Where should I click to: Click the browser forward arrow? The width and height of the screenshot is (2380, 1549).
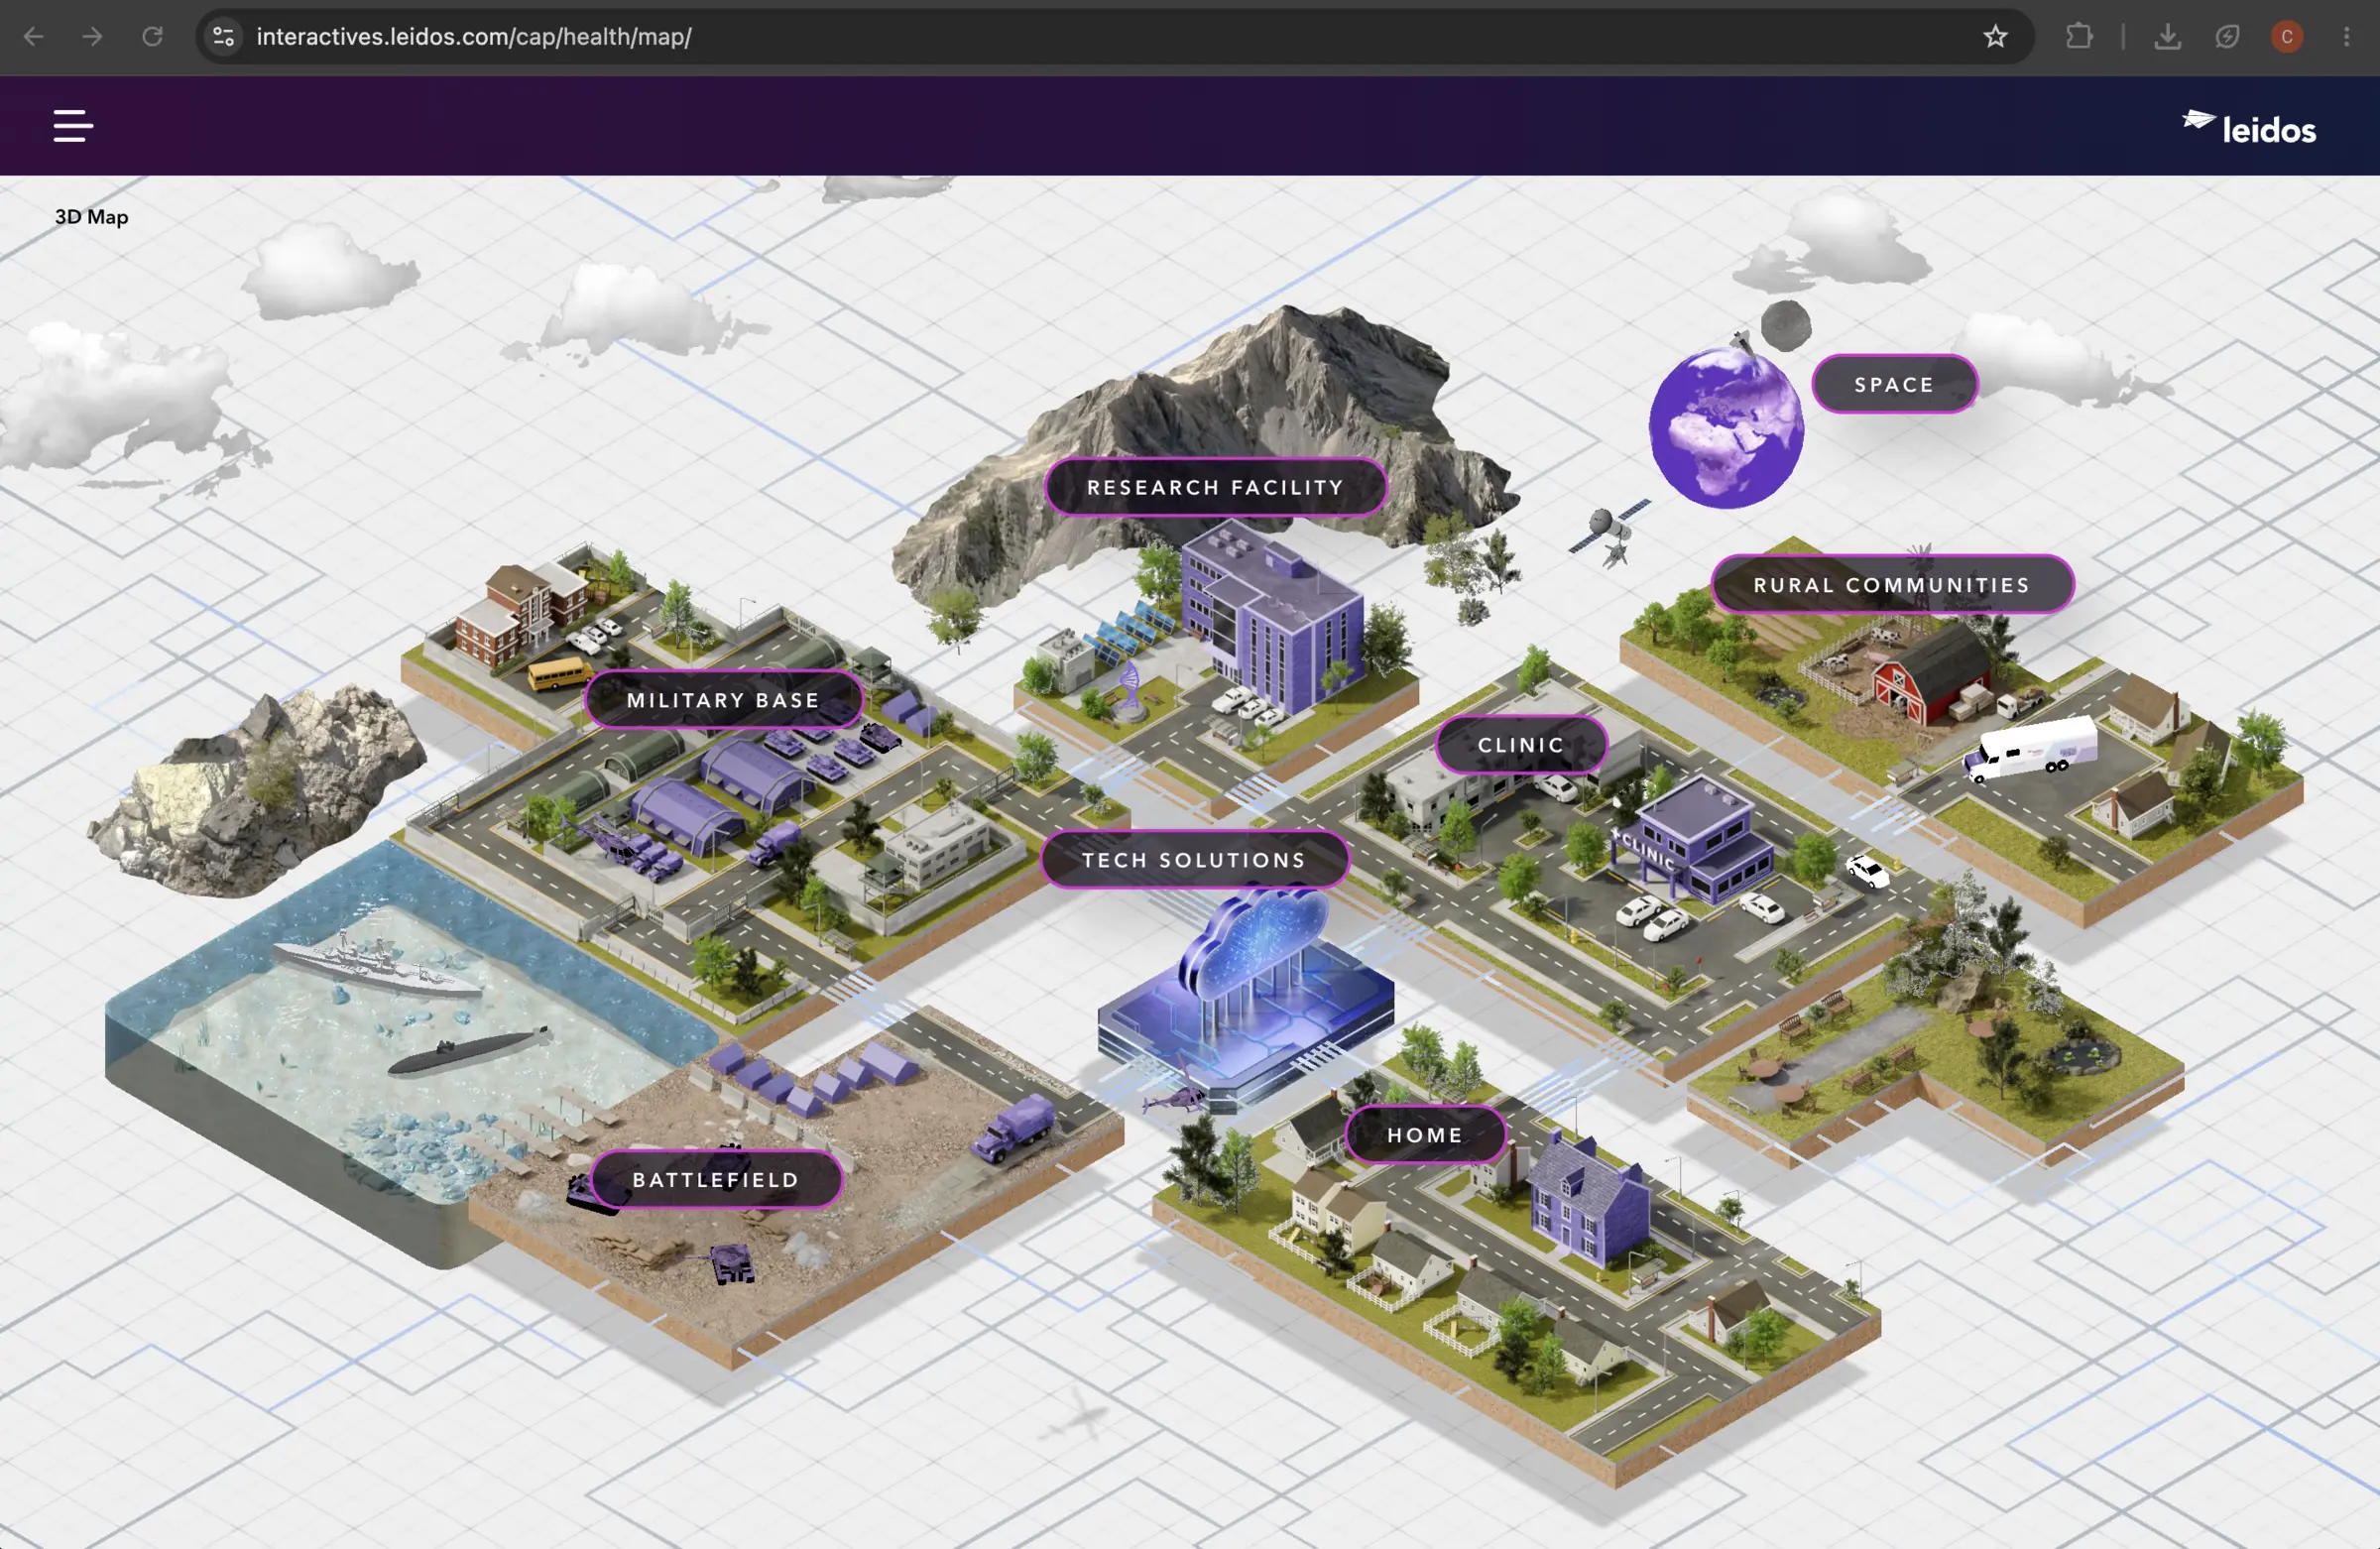pyautogui.click(x=92, y=37)
